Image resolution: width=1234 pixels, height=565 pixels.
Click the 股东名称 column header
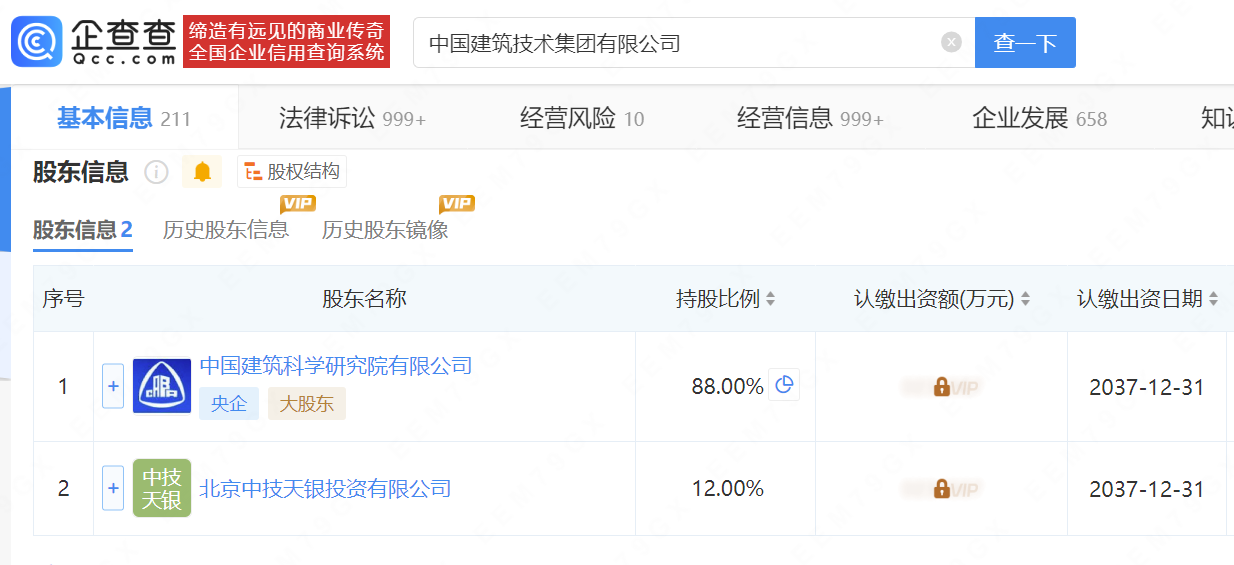pos(364,299)
